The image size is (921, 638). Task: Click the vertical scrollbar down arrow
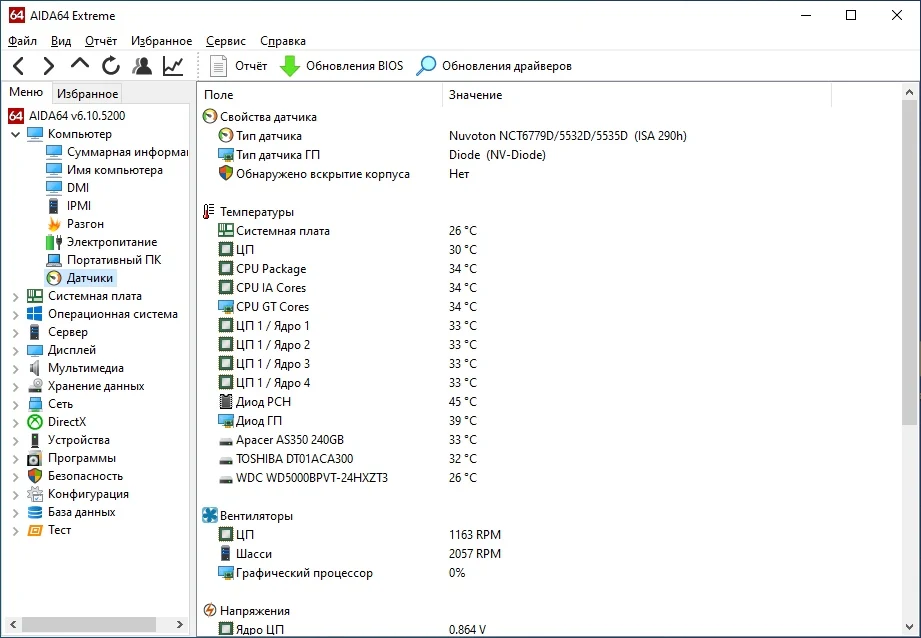click(909, 627)
